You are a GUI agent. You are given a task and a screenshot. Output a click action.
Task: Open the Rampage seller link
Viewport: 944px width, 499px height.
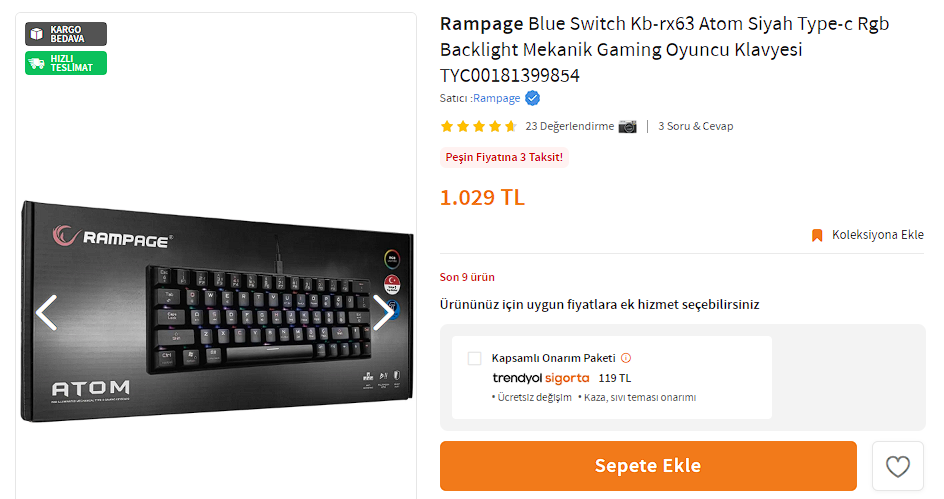tap(497, 98)
